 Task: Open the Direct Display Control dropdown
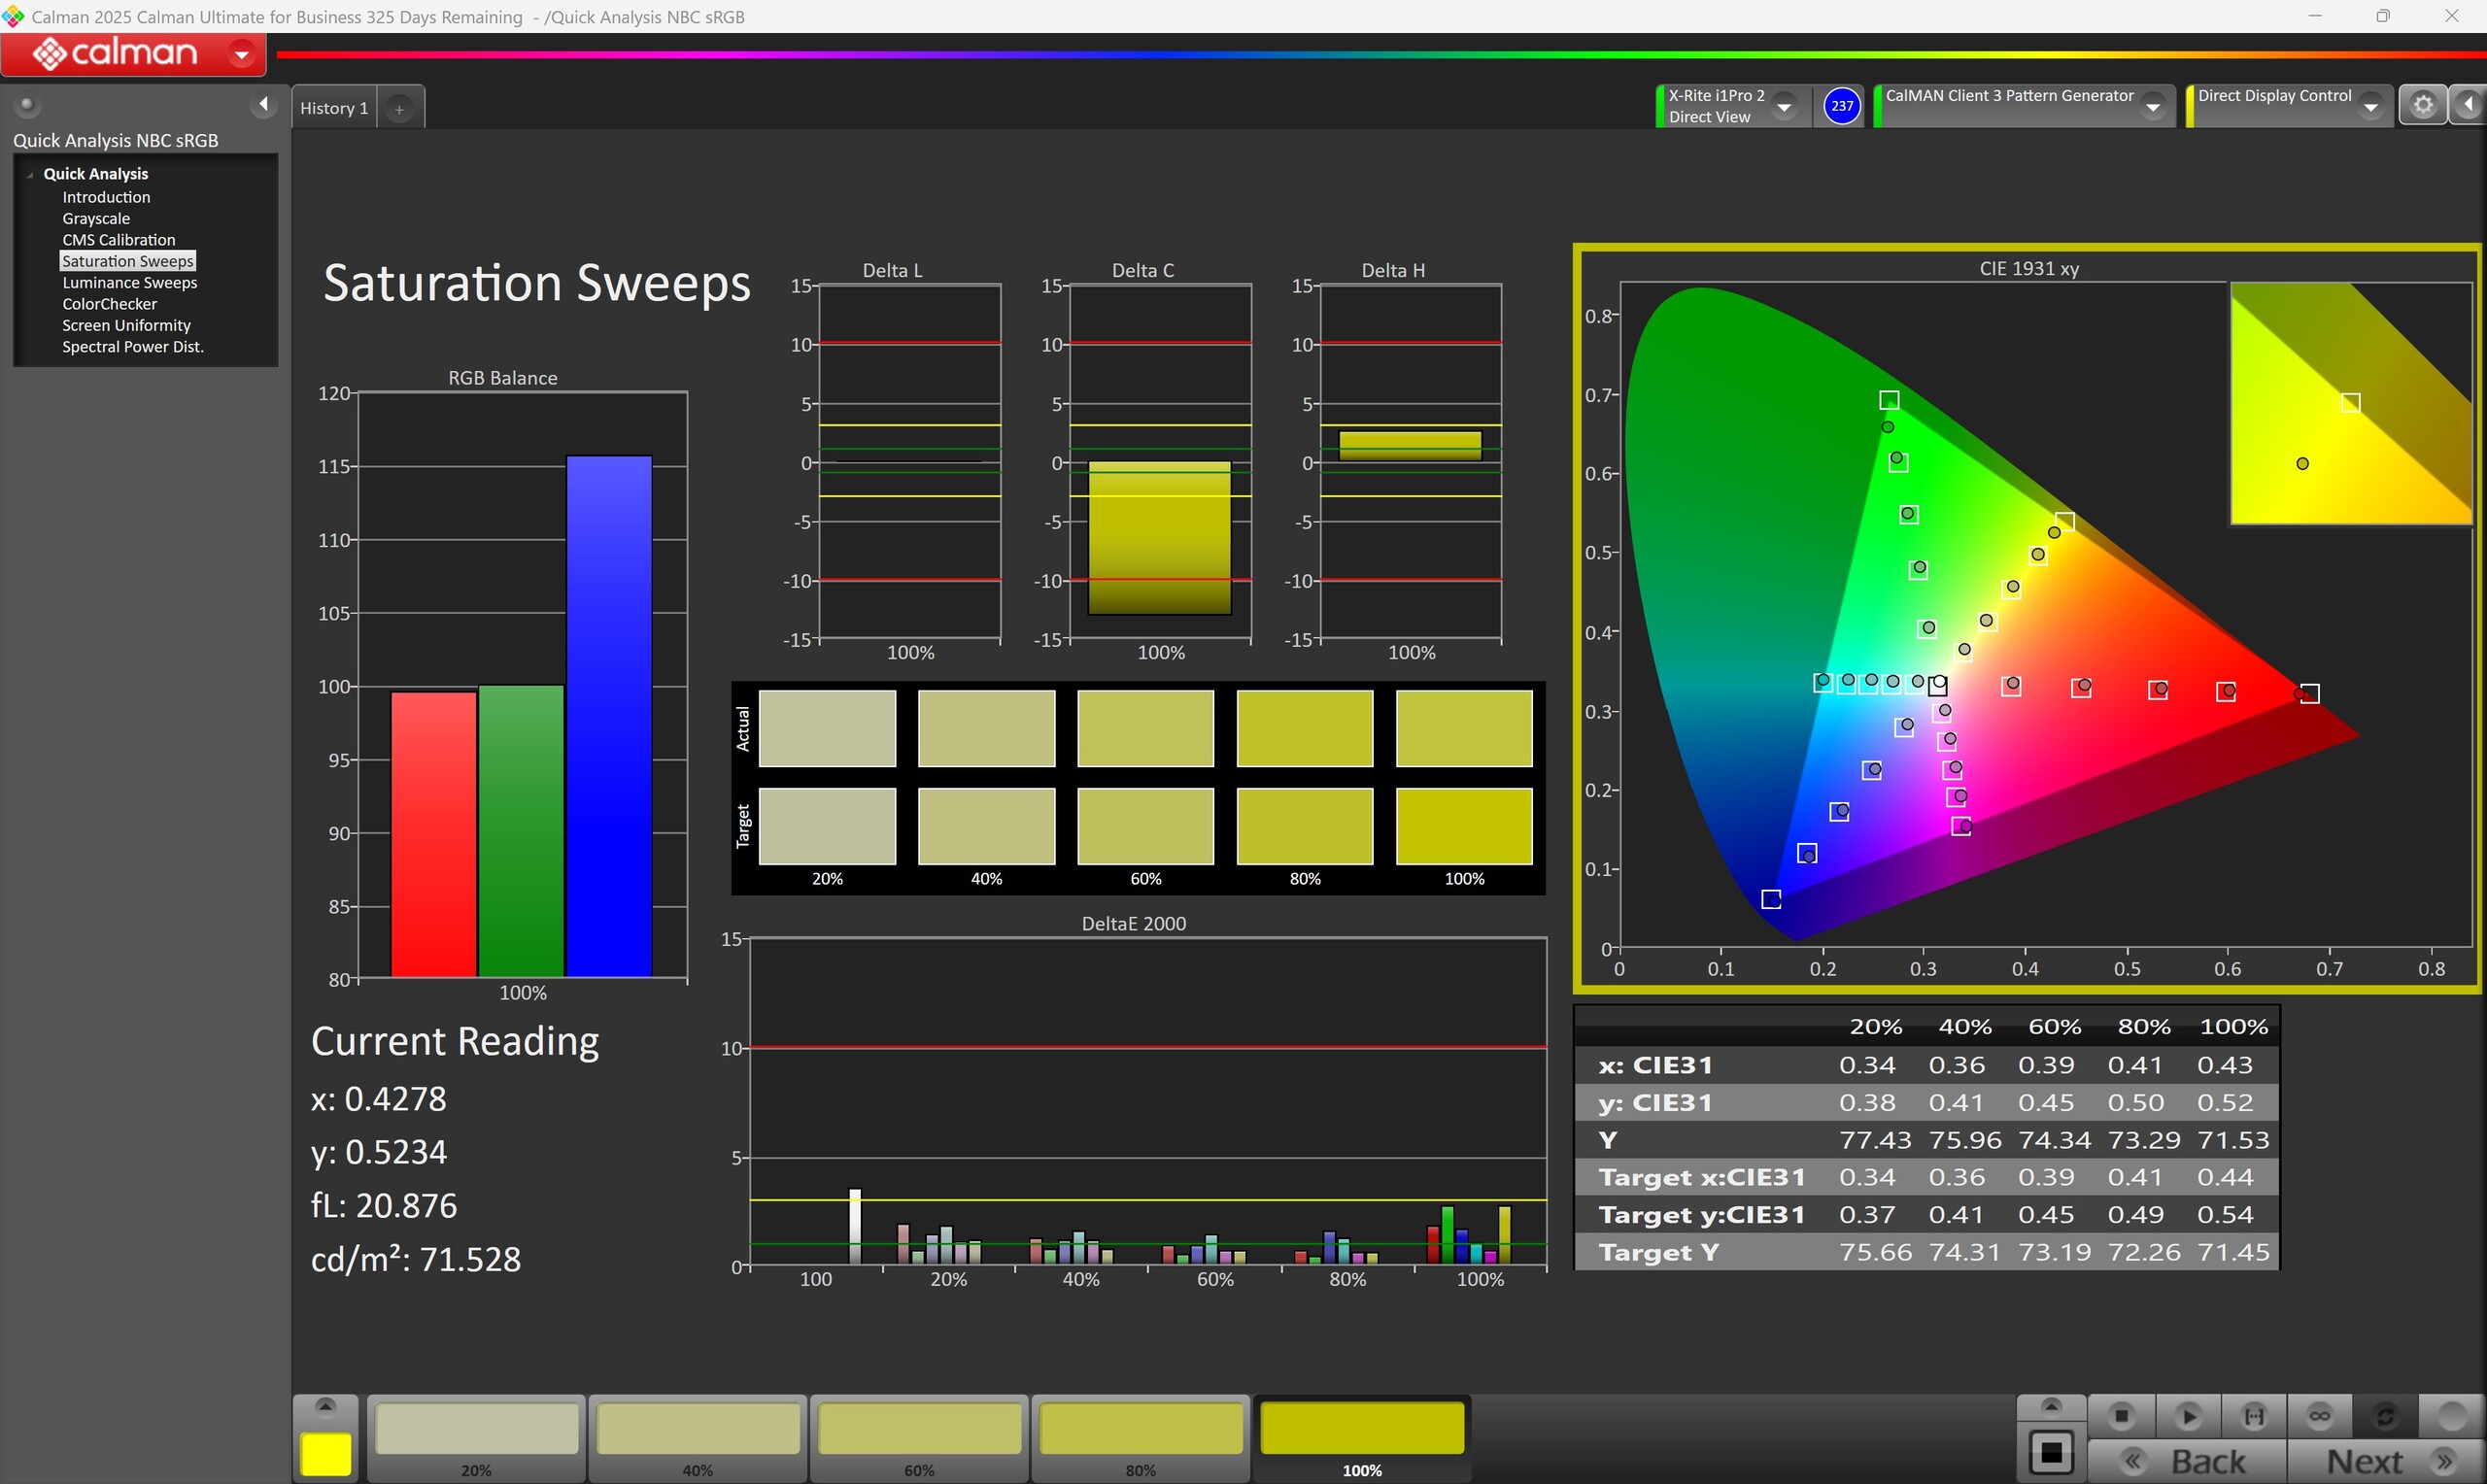2370,106
